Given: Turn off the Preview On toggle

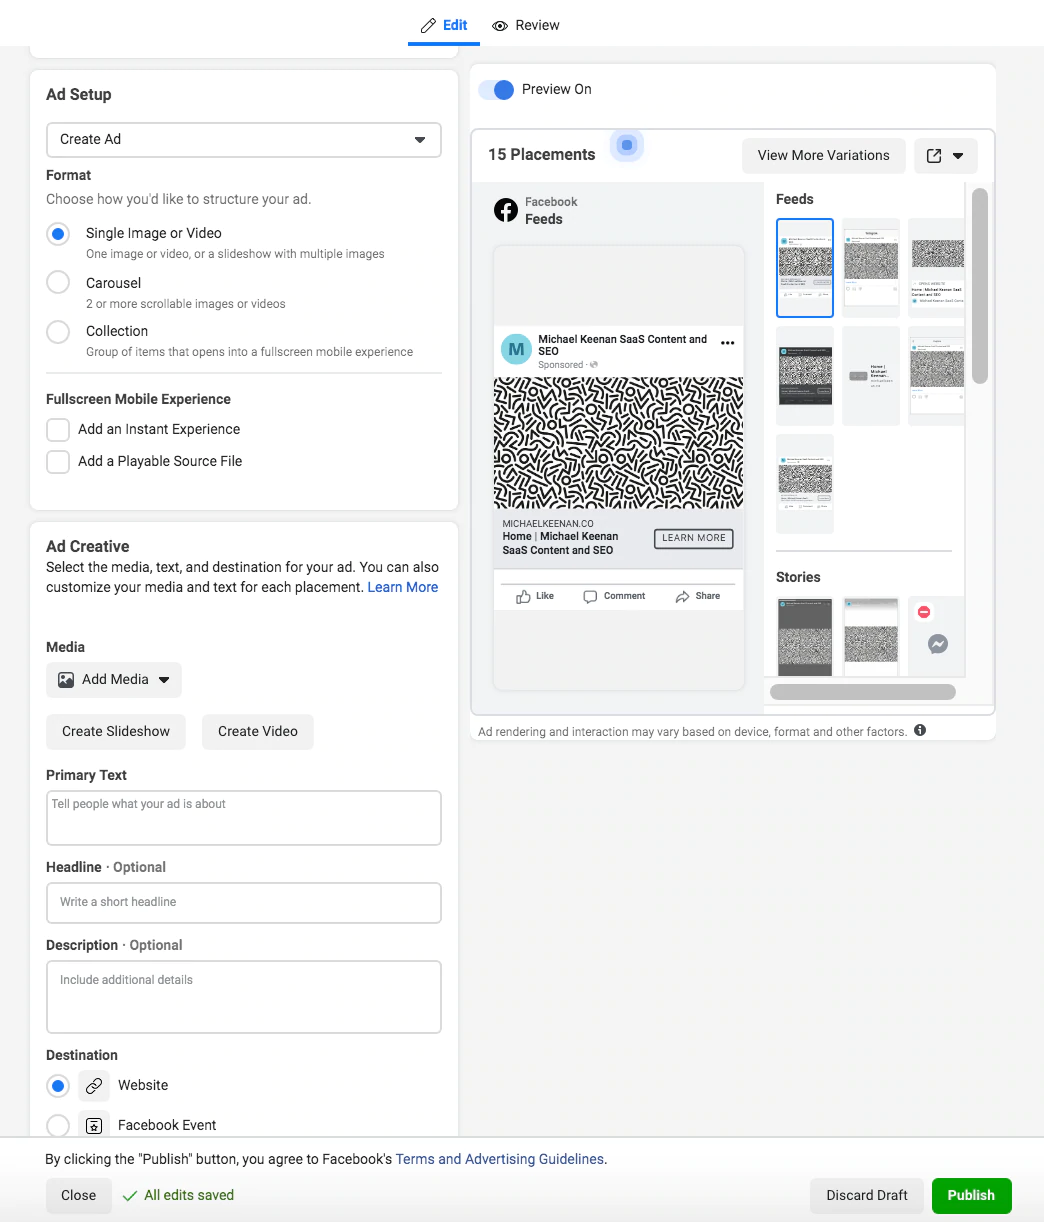Looking at the screenshot, I should [x=496, y=90].
